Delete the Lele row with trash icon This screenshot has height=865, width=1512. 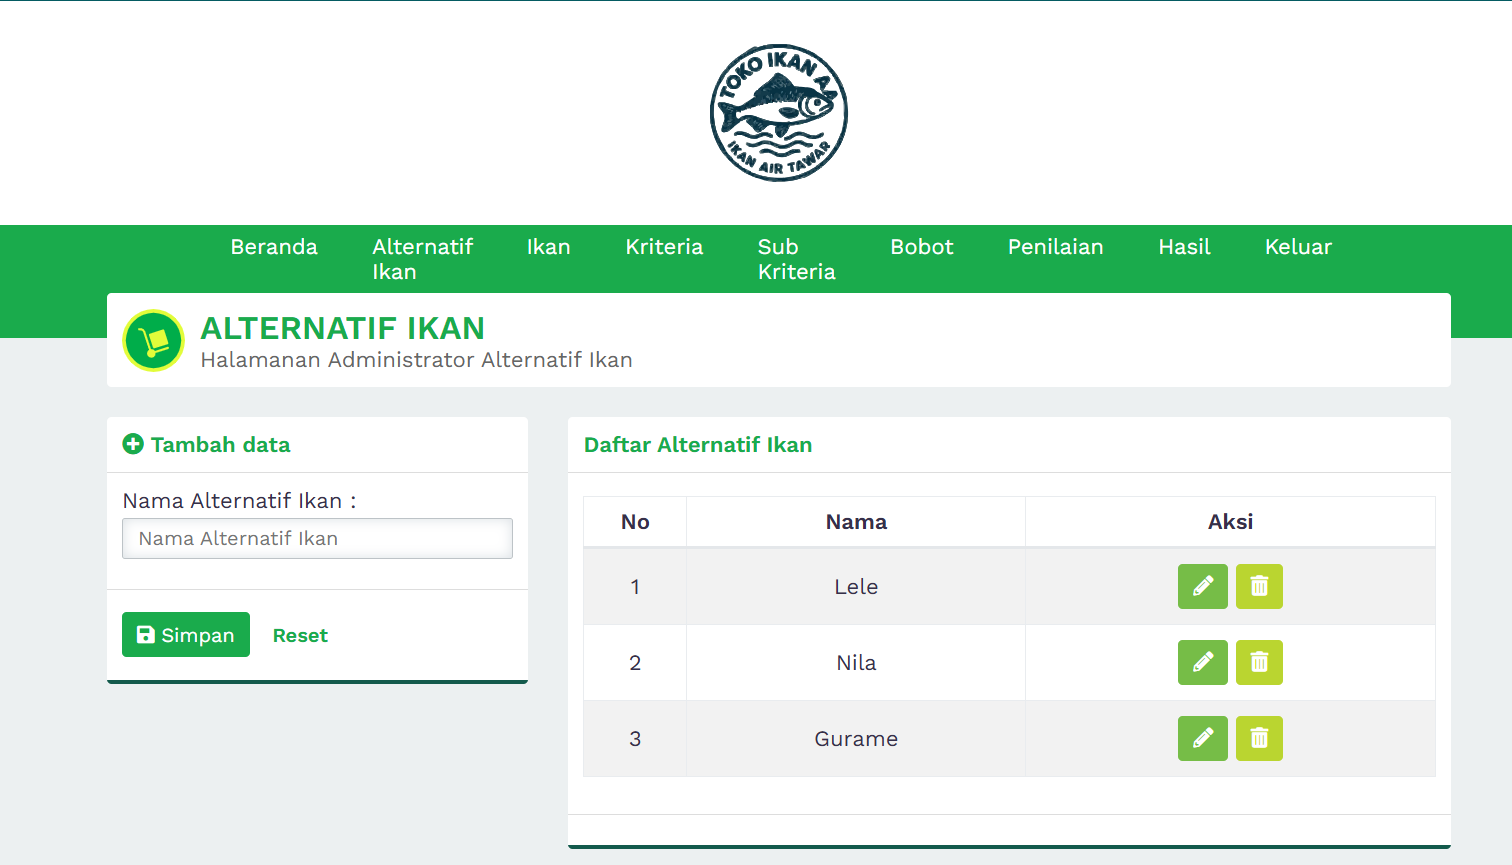click(1259, 586)
